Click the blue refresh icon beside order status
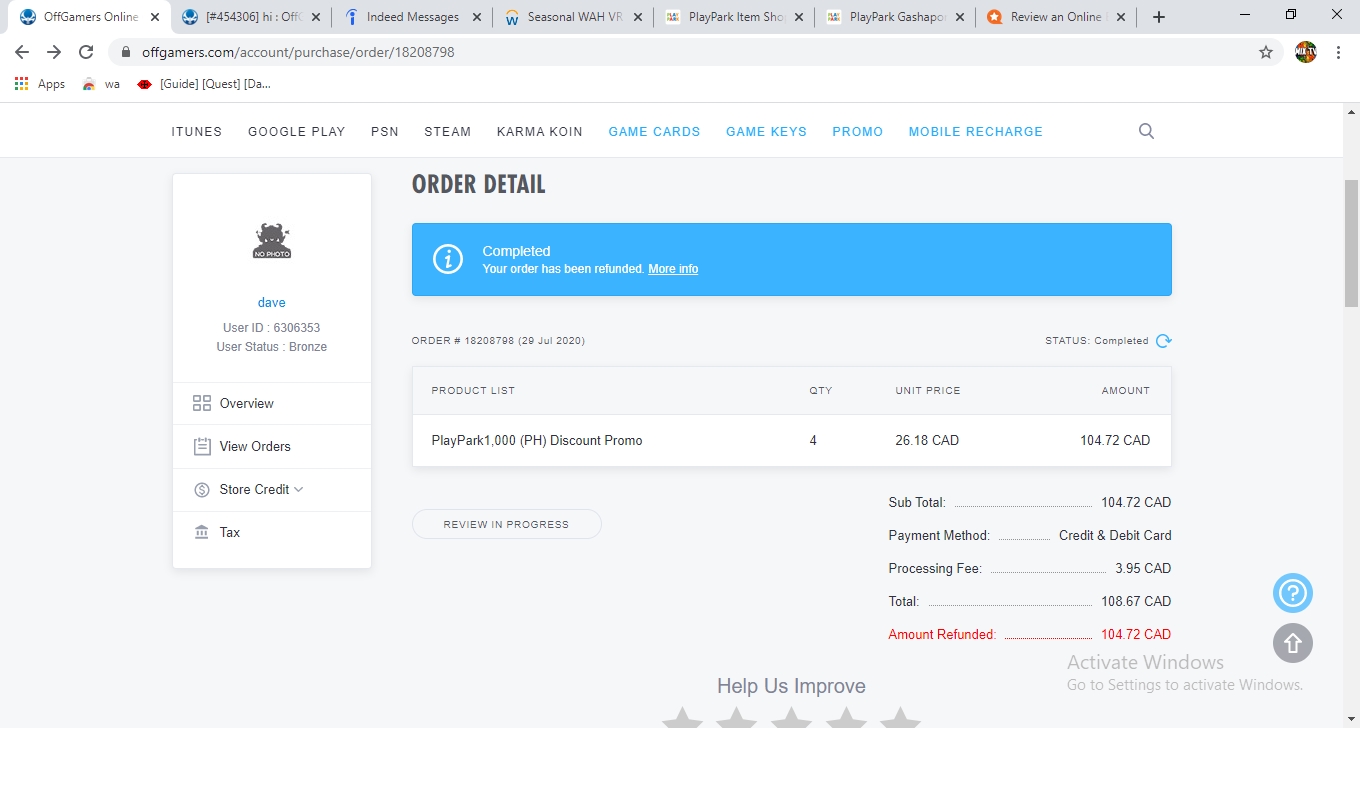 point(1163,340)
